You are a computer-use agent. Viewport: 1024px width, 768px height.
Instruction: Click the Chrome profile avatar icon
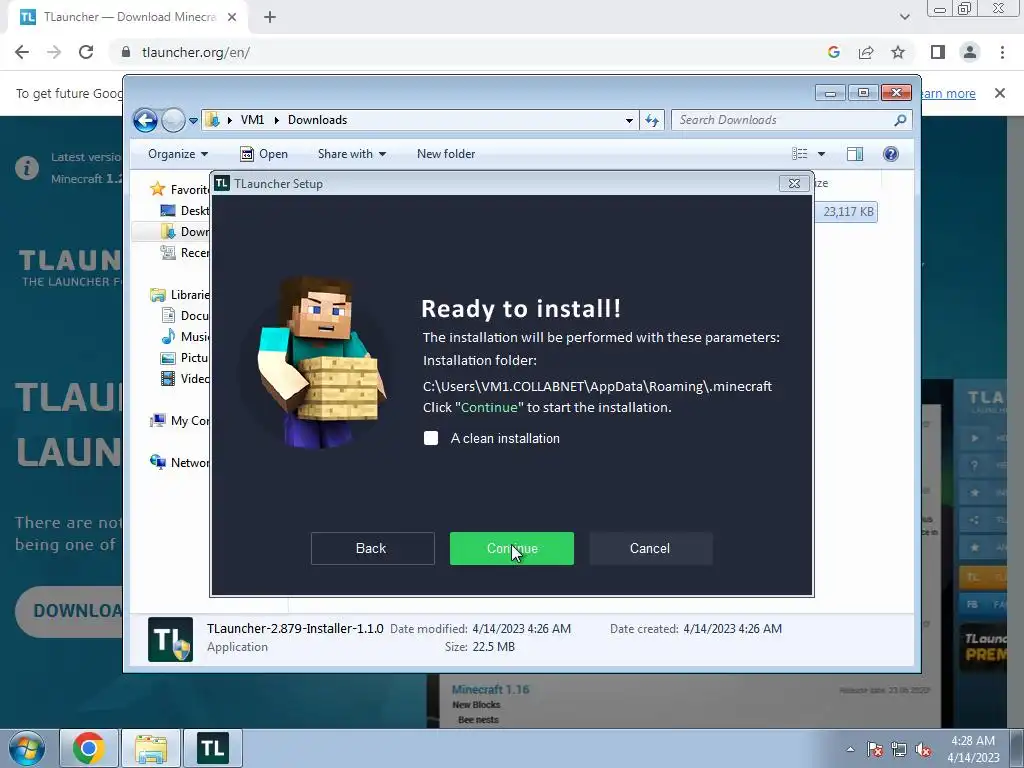click(970, 52)
